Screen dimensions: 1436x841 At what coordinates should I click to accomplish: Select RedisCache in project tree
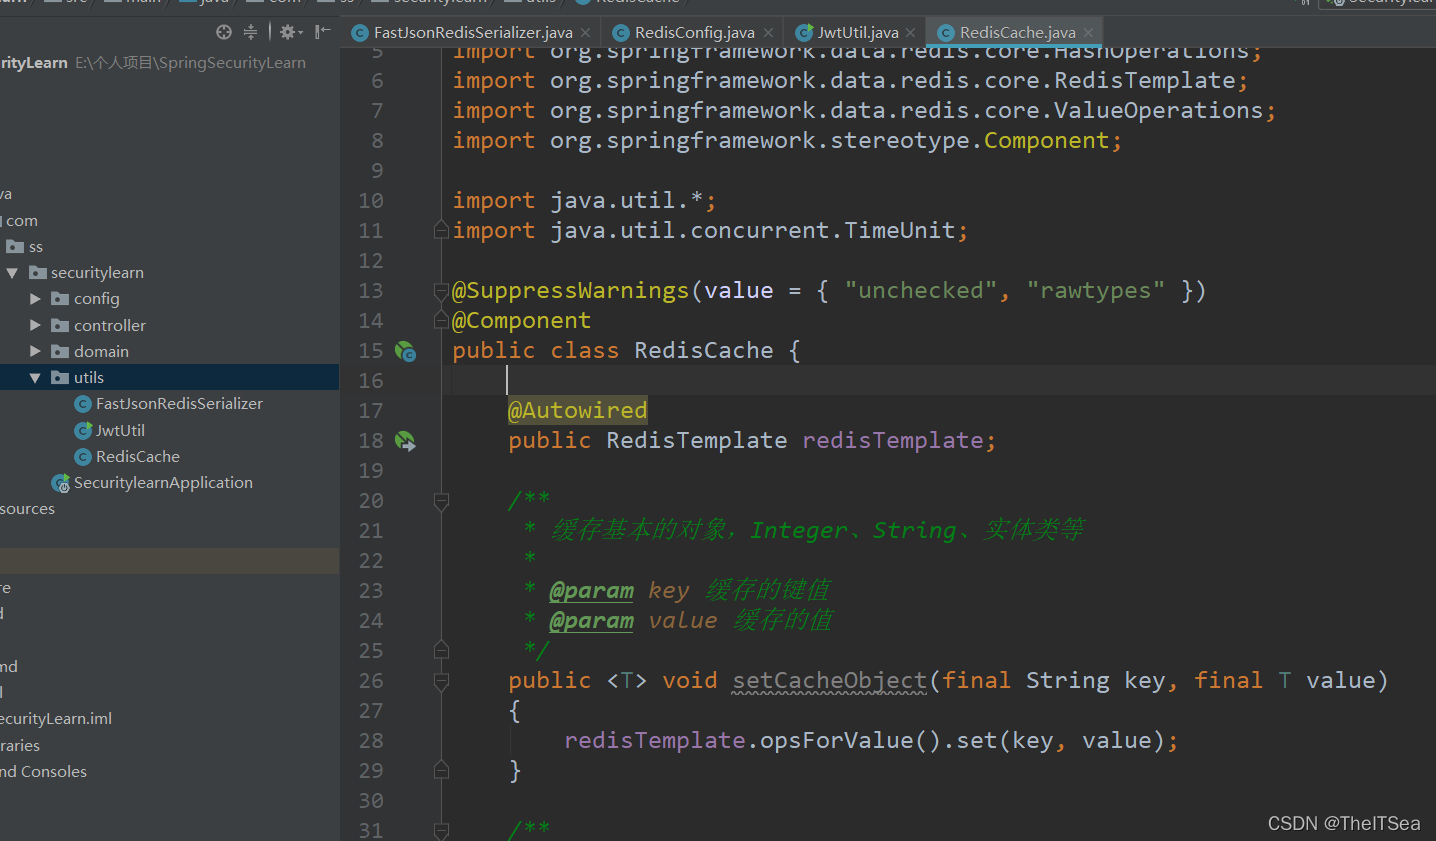138,457
